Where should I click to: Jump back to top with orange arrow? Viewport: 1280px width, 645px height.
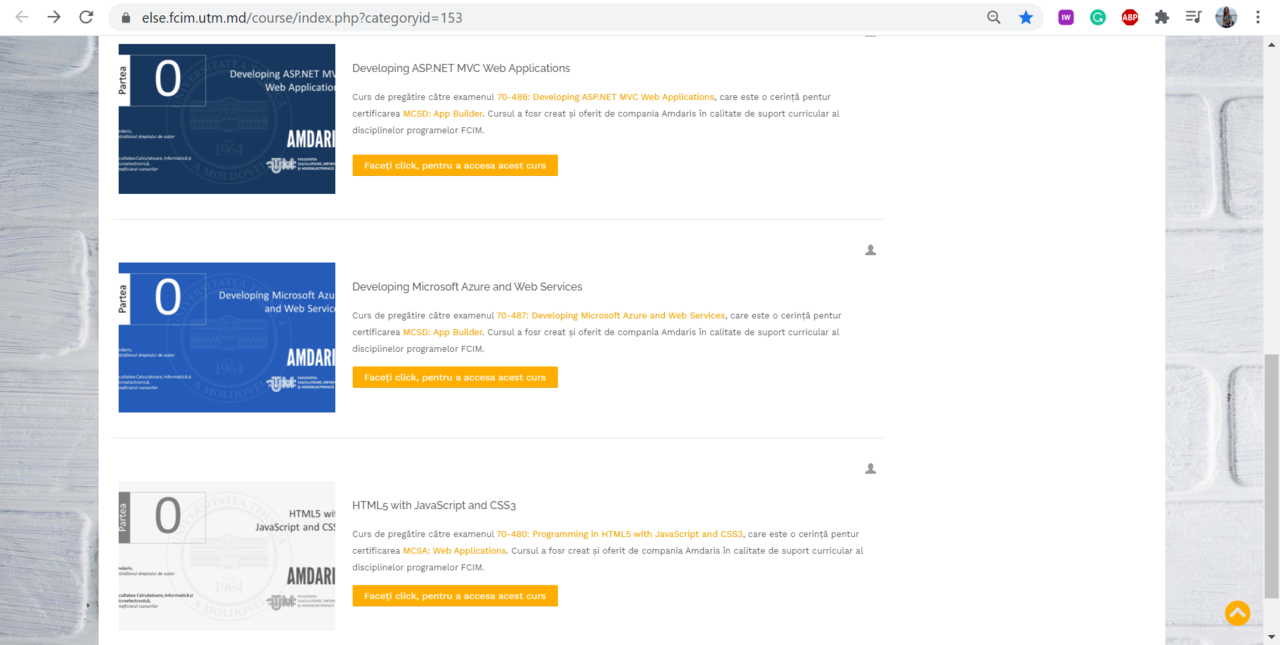point(1237,613)
